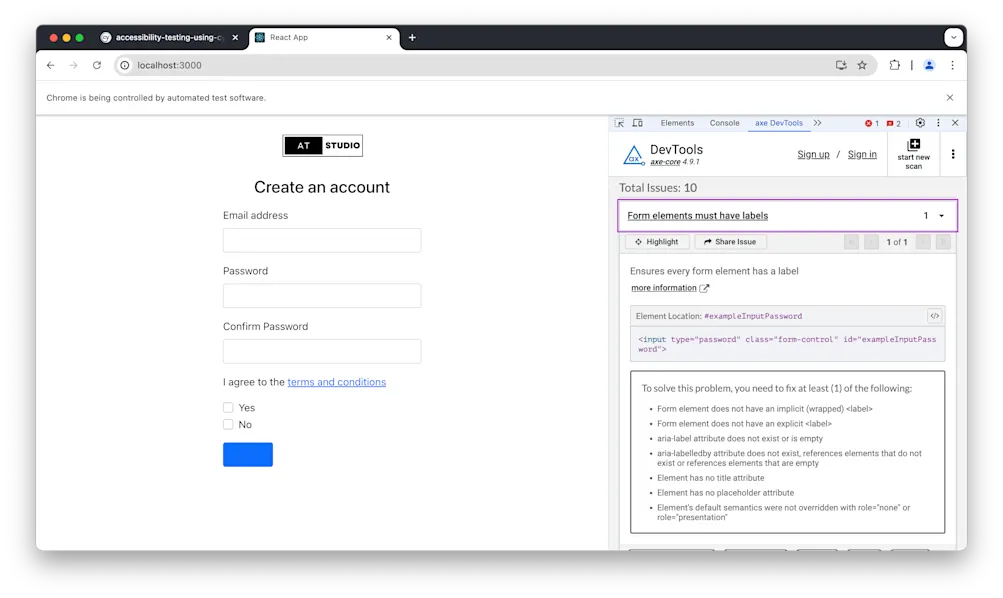The width and height of the screenshot is (1003, 598).
Task: Close the DevTools panel
Action: coord(955,123)
